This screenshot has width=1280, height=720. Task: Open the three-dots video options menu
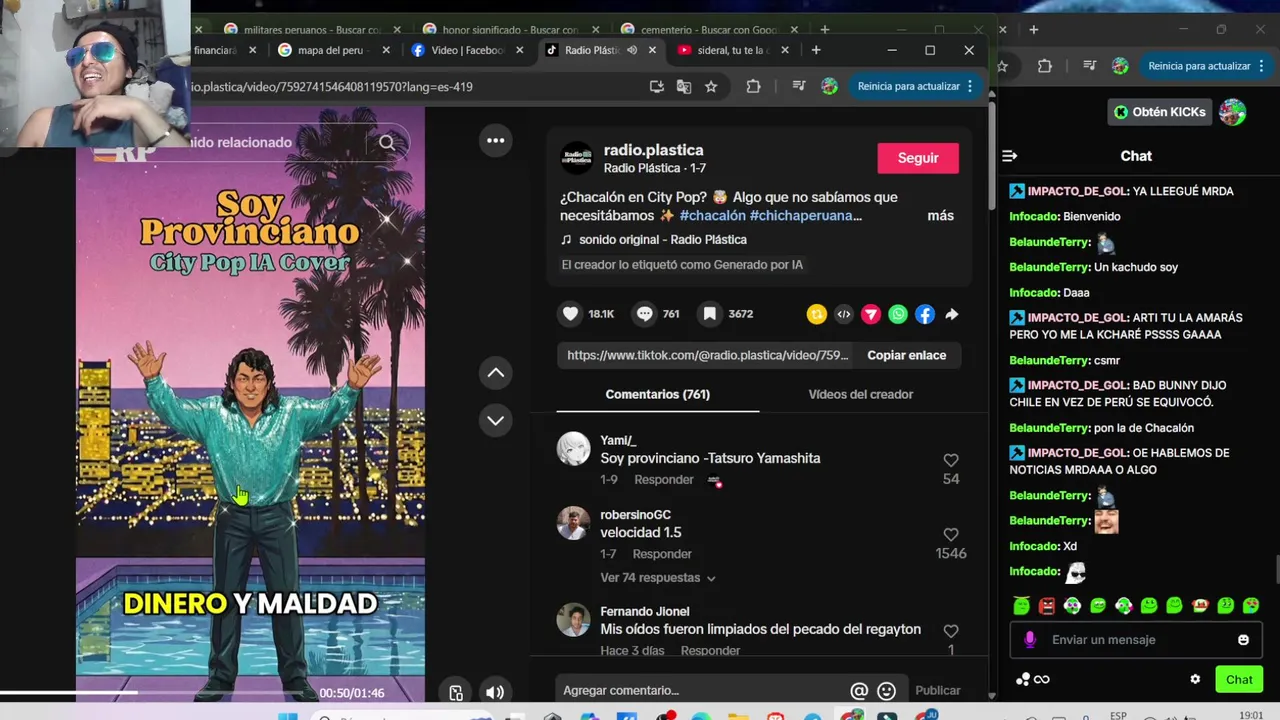coord(495,140)
